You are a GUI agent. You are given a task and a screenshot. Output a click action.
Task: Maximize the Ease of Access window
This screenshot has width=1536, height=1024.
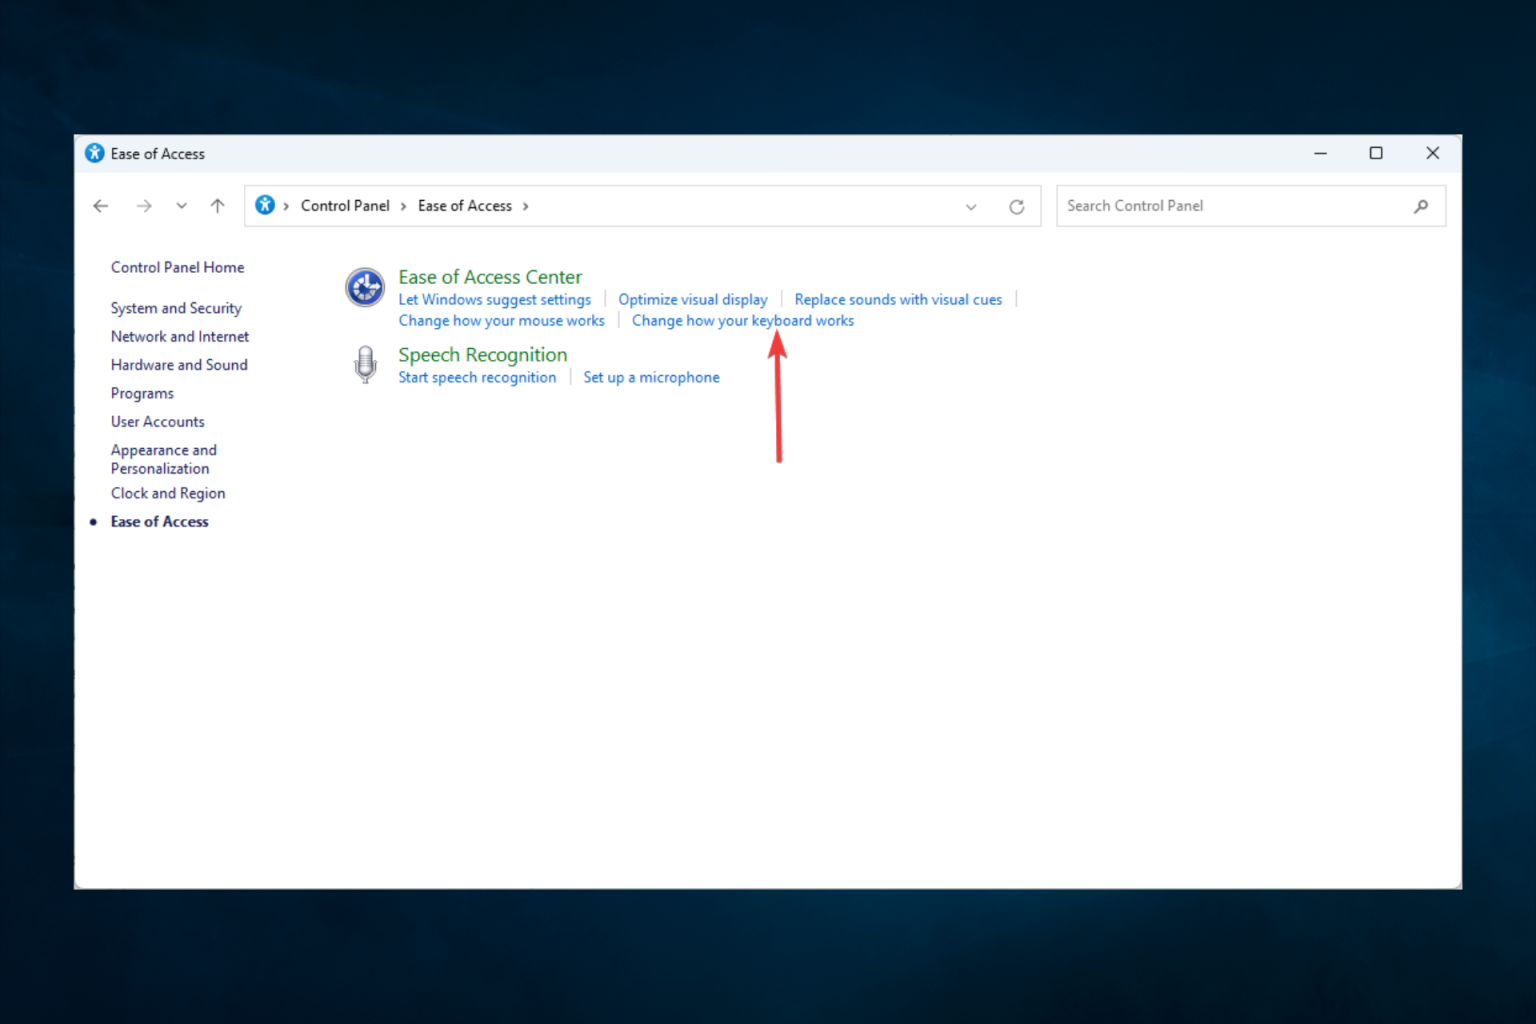[1376, 153]
